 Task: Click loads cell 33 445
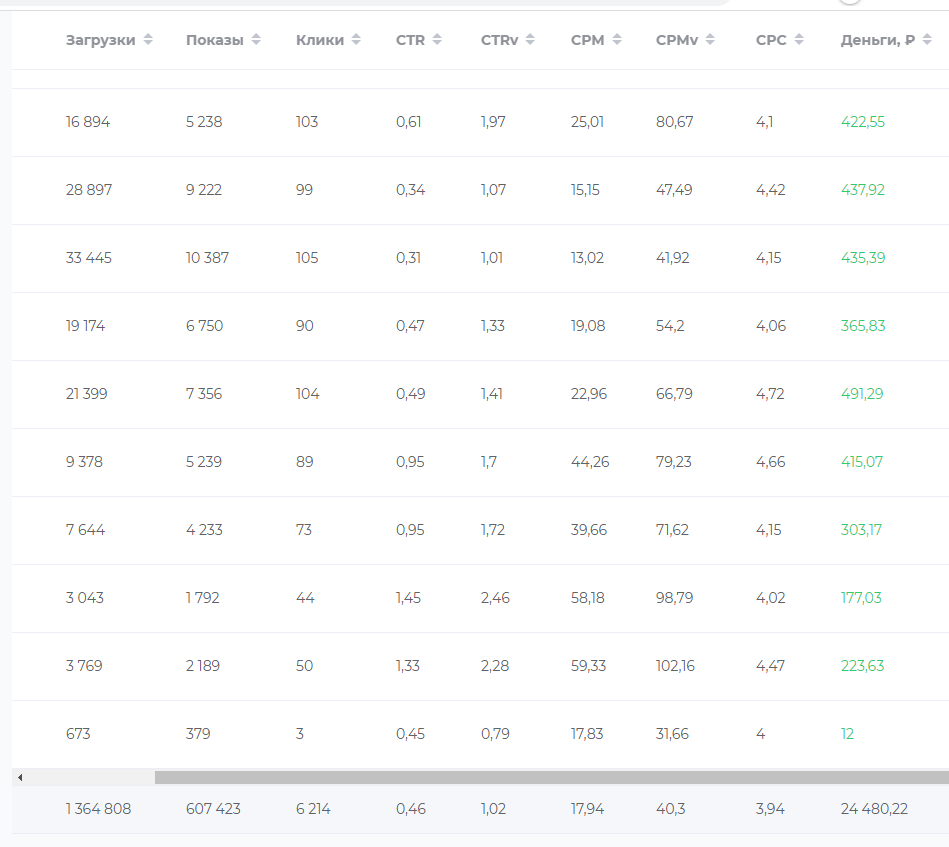(89, 258)
